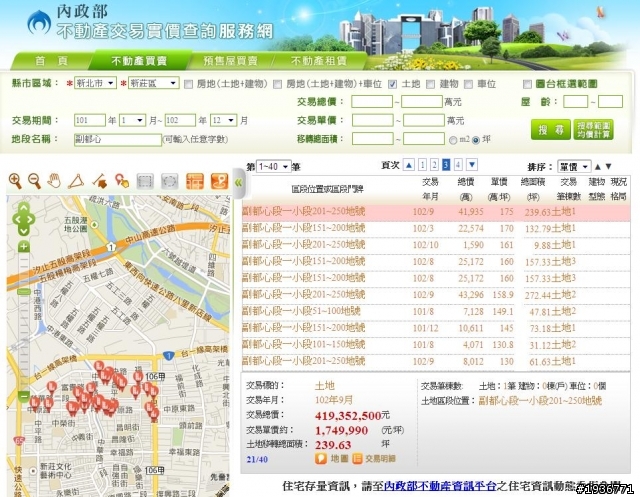Open the 內政部不動產資訊平台 link
The width and height of the screenshot is (640, 497).
pos(440,486)
